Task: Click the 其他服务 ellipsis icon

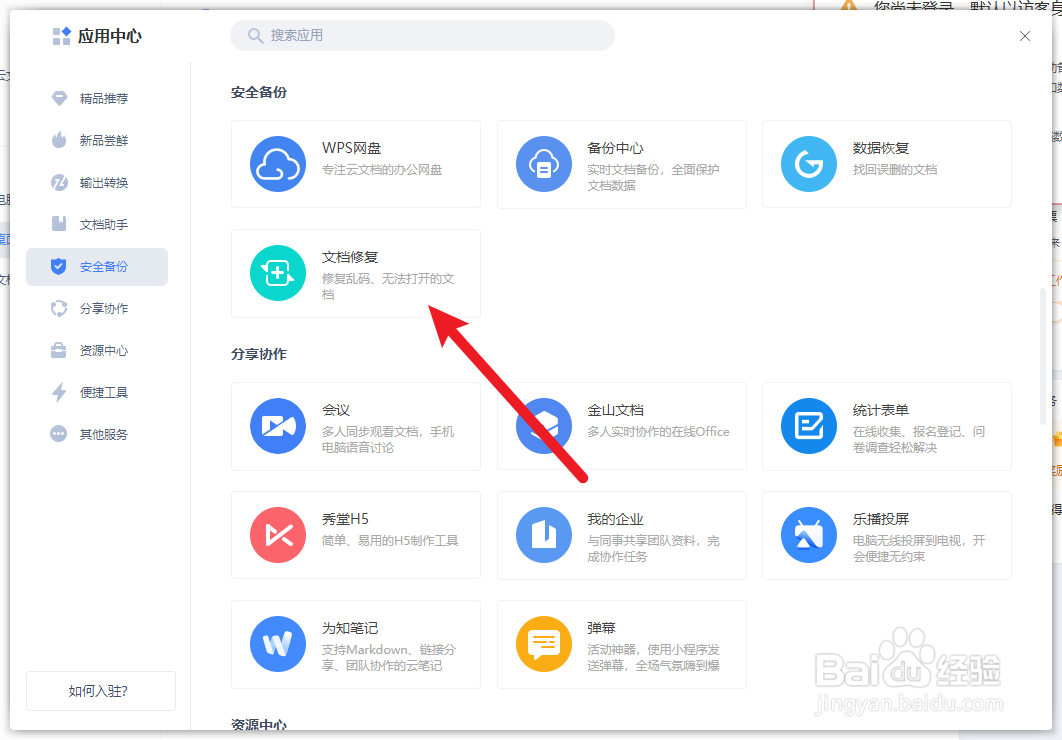Action: [x=60, y=434]
